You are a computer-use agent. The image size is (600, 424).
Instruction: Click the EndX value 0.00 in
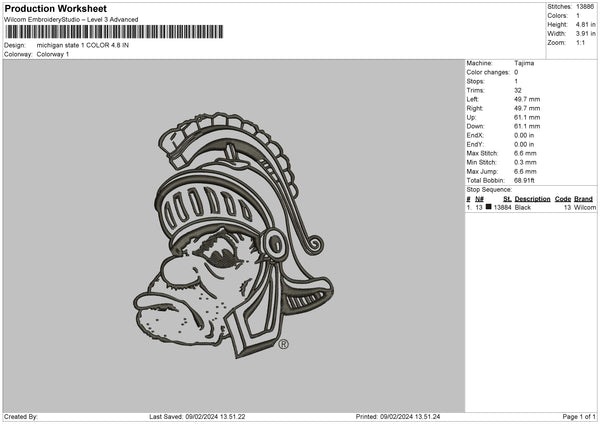click(524, 135)
